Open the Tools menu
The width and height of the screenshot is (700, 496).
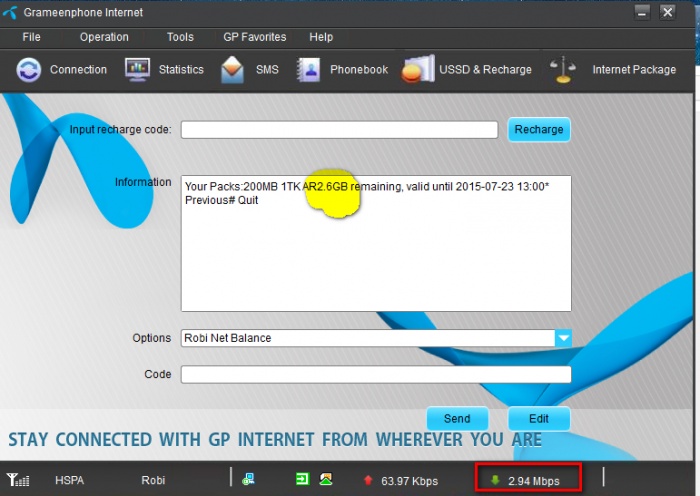pyautogui.click(x=180, y=37)
